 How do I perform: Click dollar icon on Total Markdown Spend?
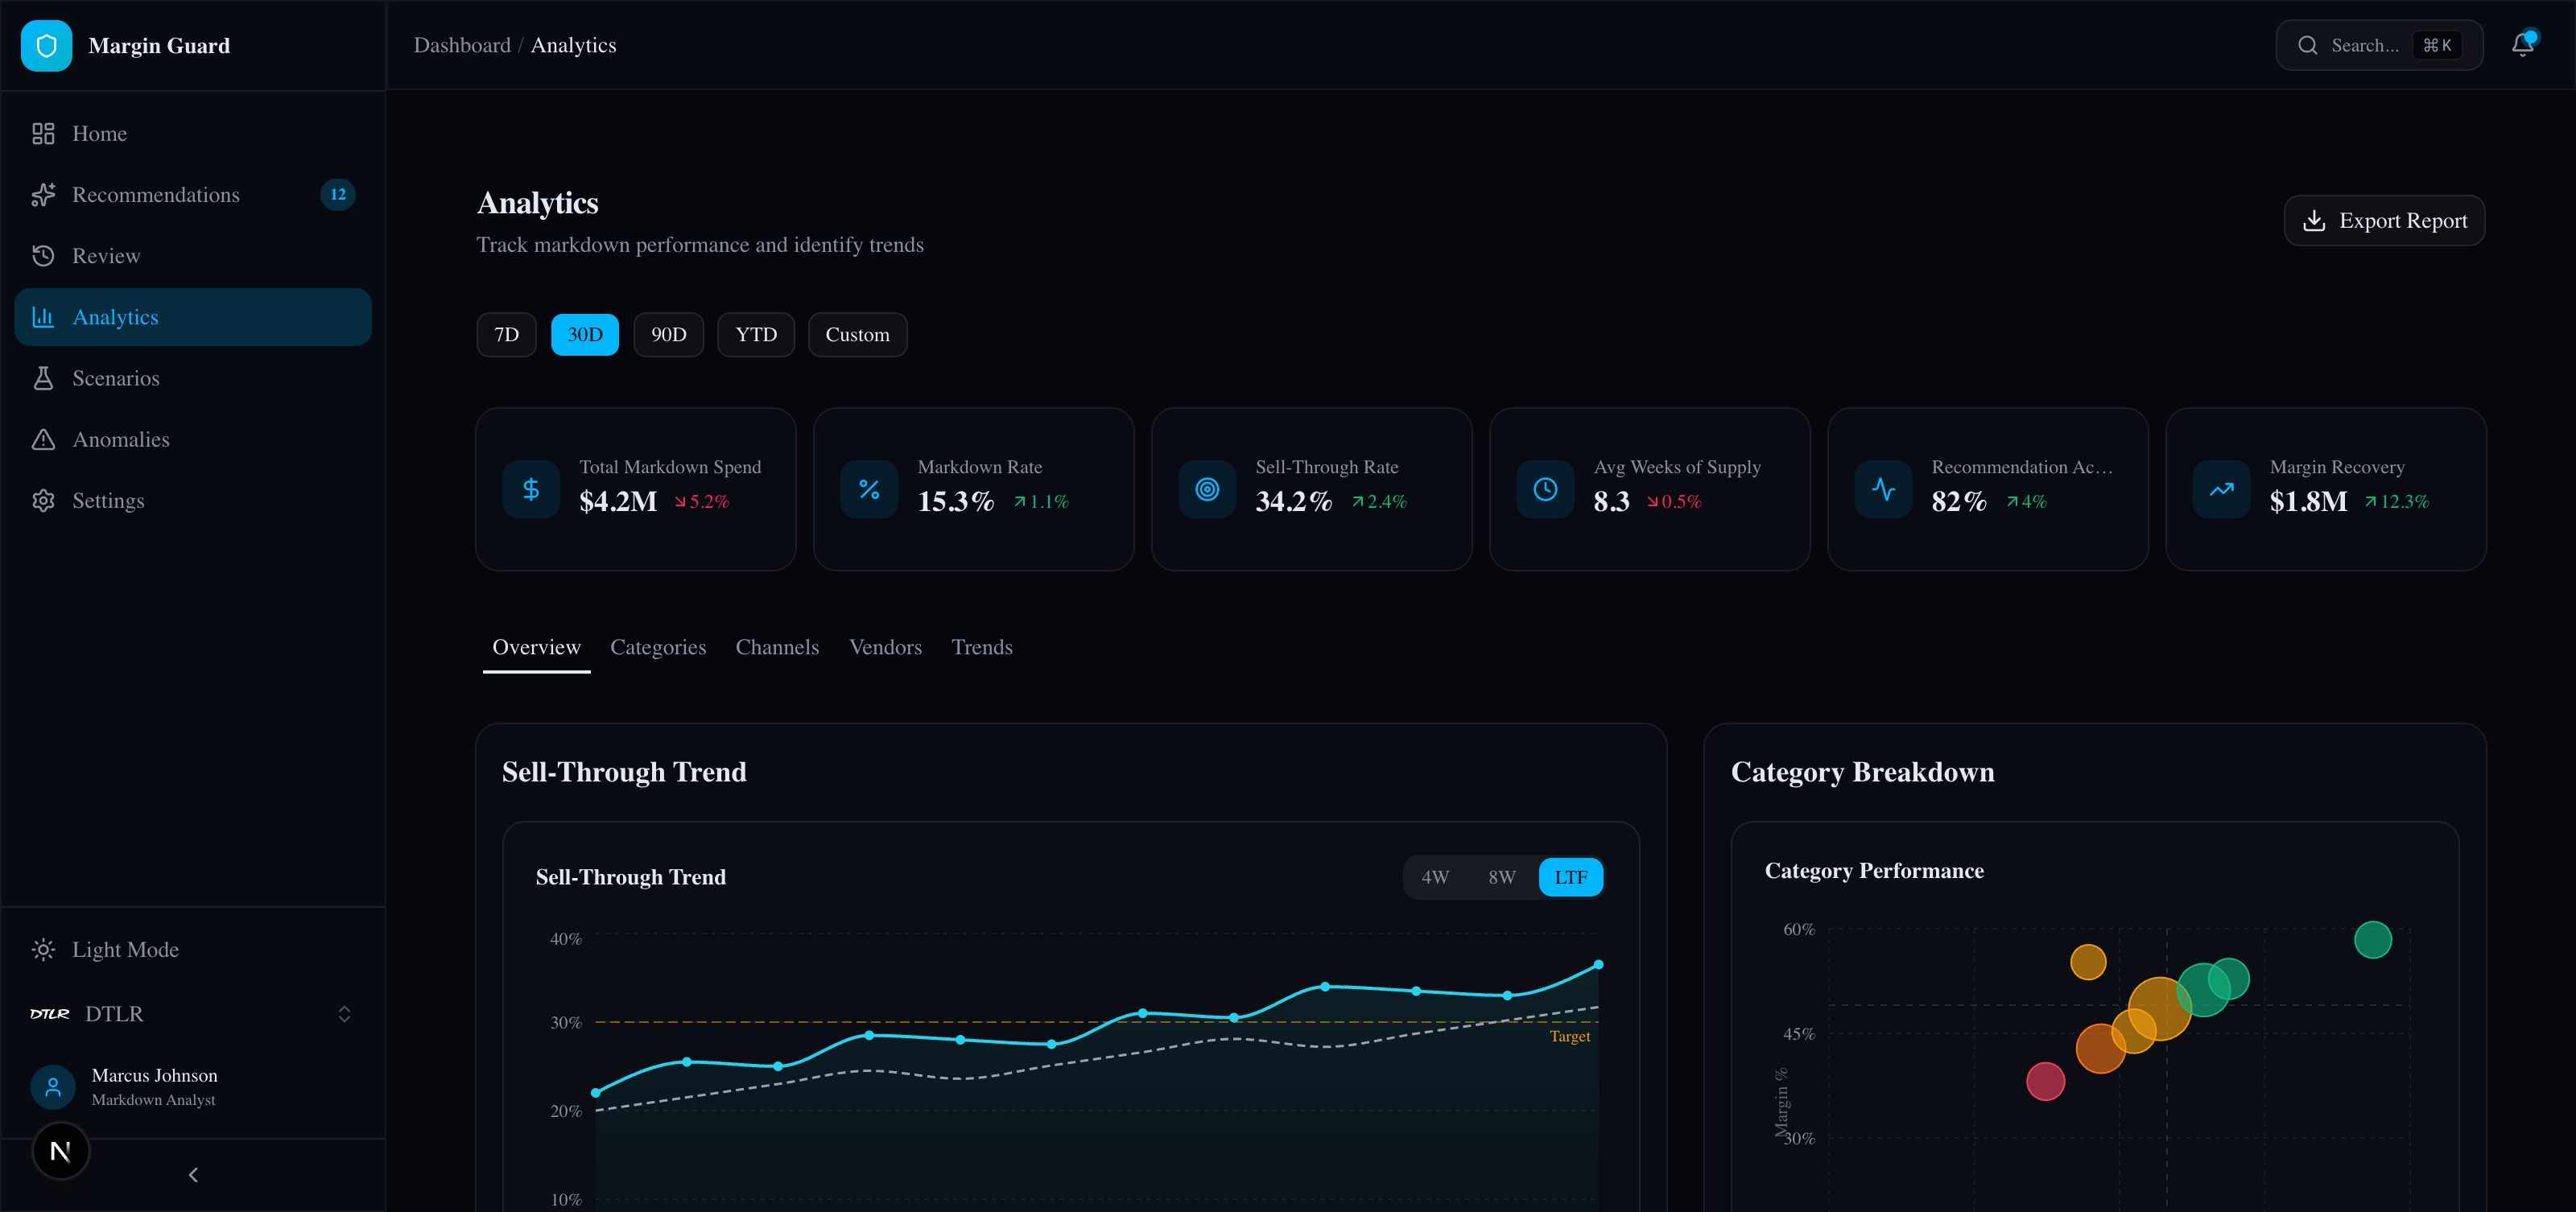coord(531,489)
